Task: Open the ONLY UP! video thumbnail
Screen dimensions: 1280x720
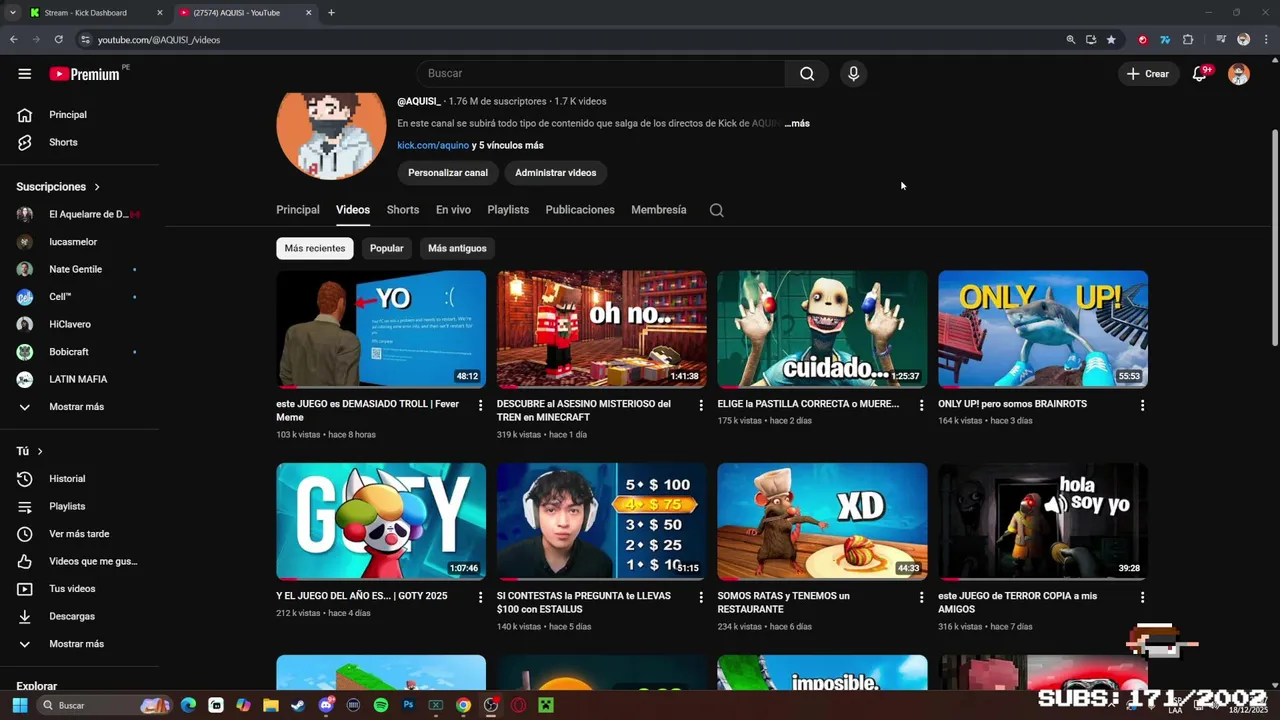Action: [x=1043, y=329]
